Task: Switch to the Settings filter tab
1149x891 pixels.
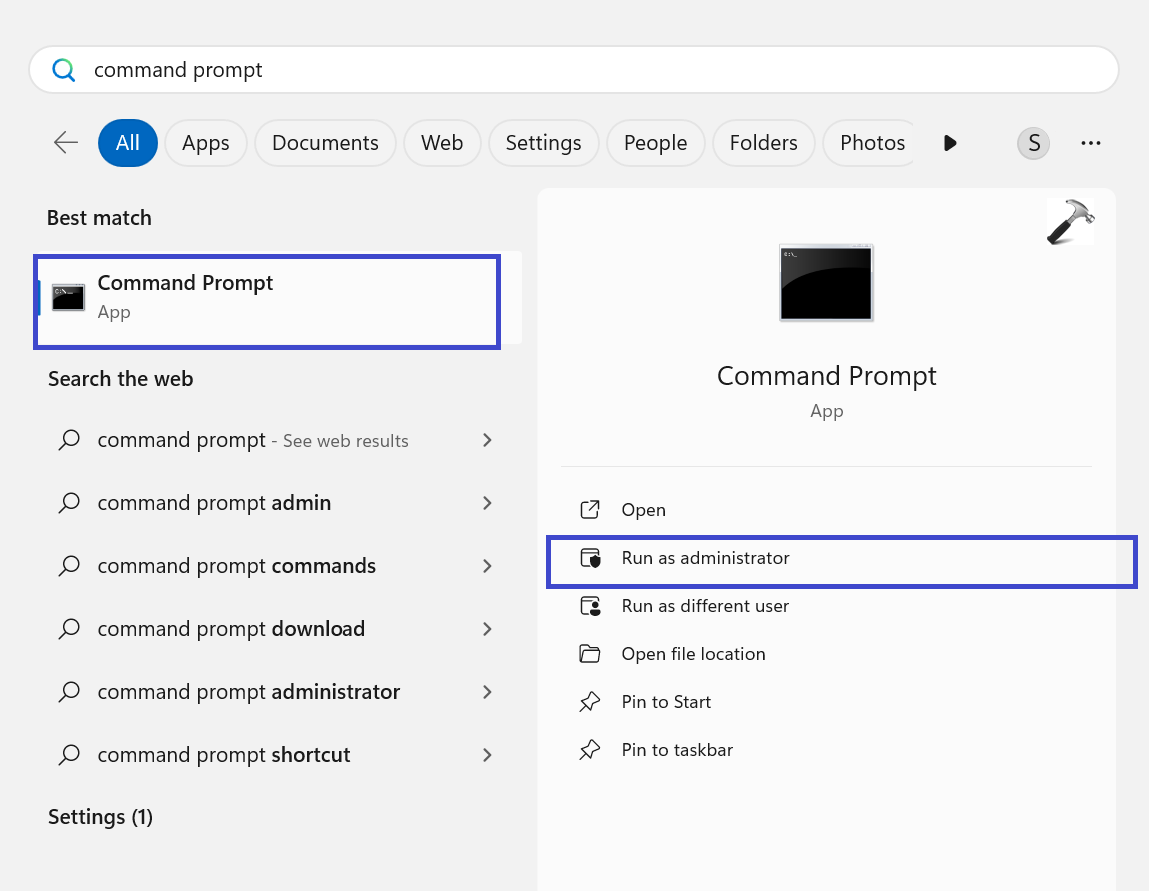Action: [543, 143]
